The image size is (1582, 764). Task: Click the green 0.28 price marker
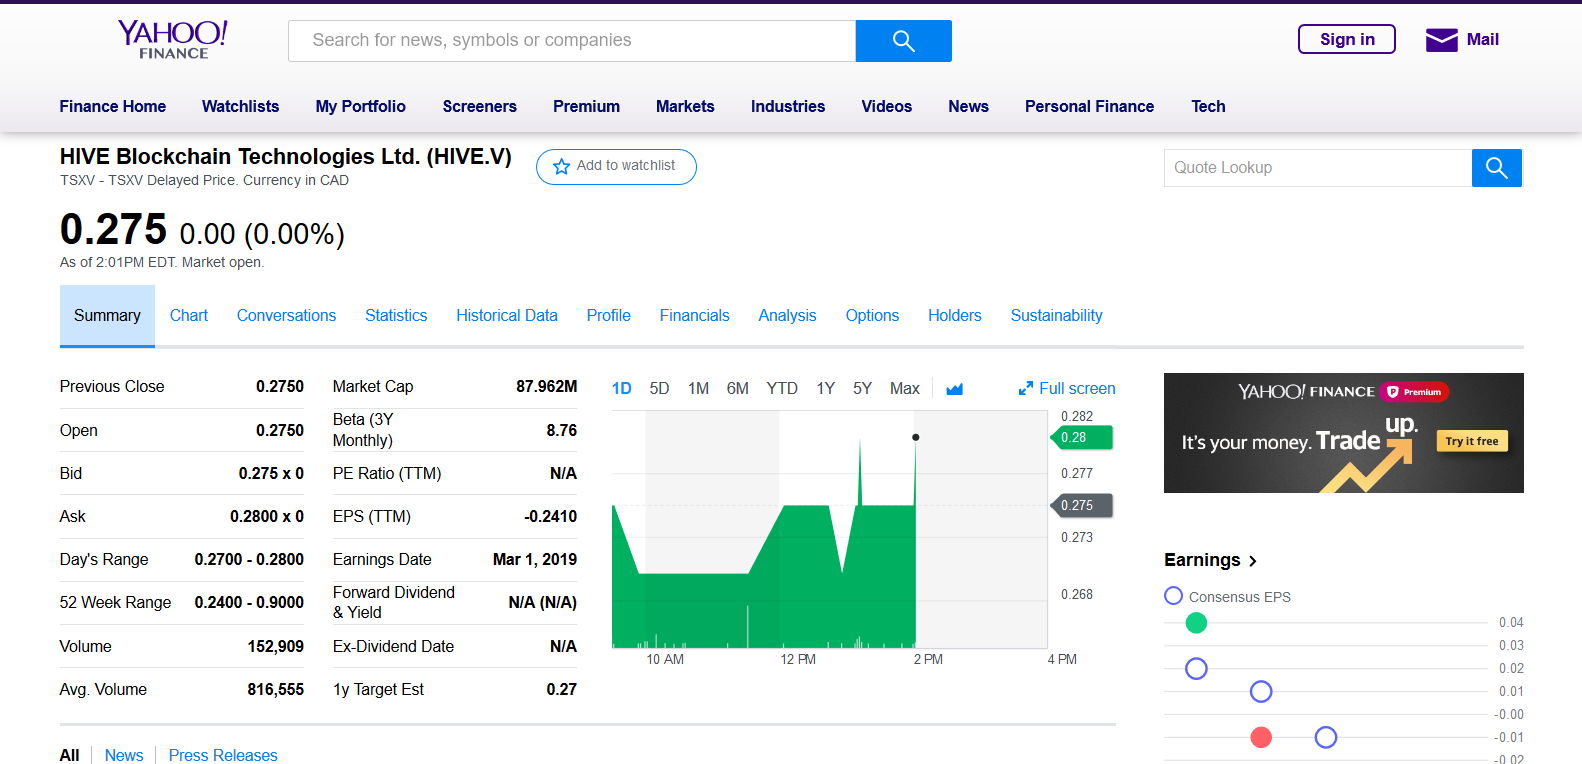pyautogui.click(x=1082, y=437)
